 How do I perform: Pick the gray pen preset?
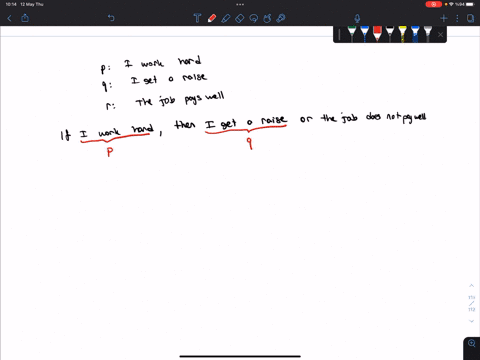(x=428, y=34)
